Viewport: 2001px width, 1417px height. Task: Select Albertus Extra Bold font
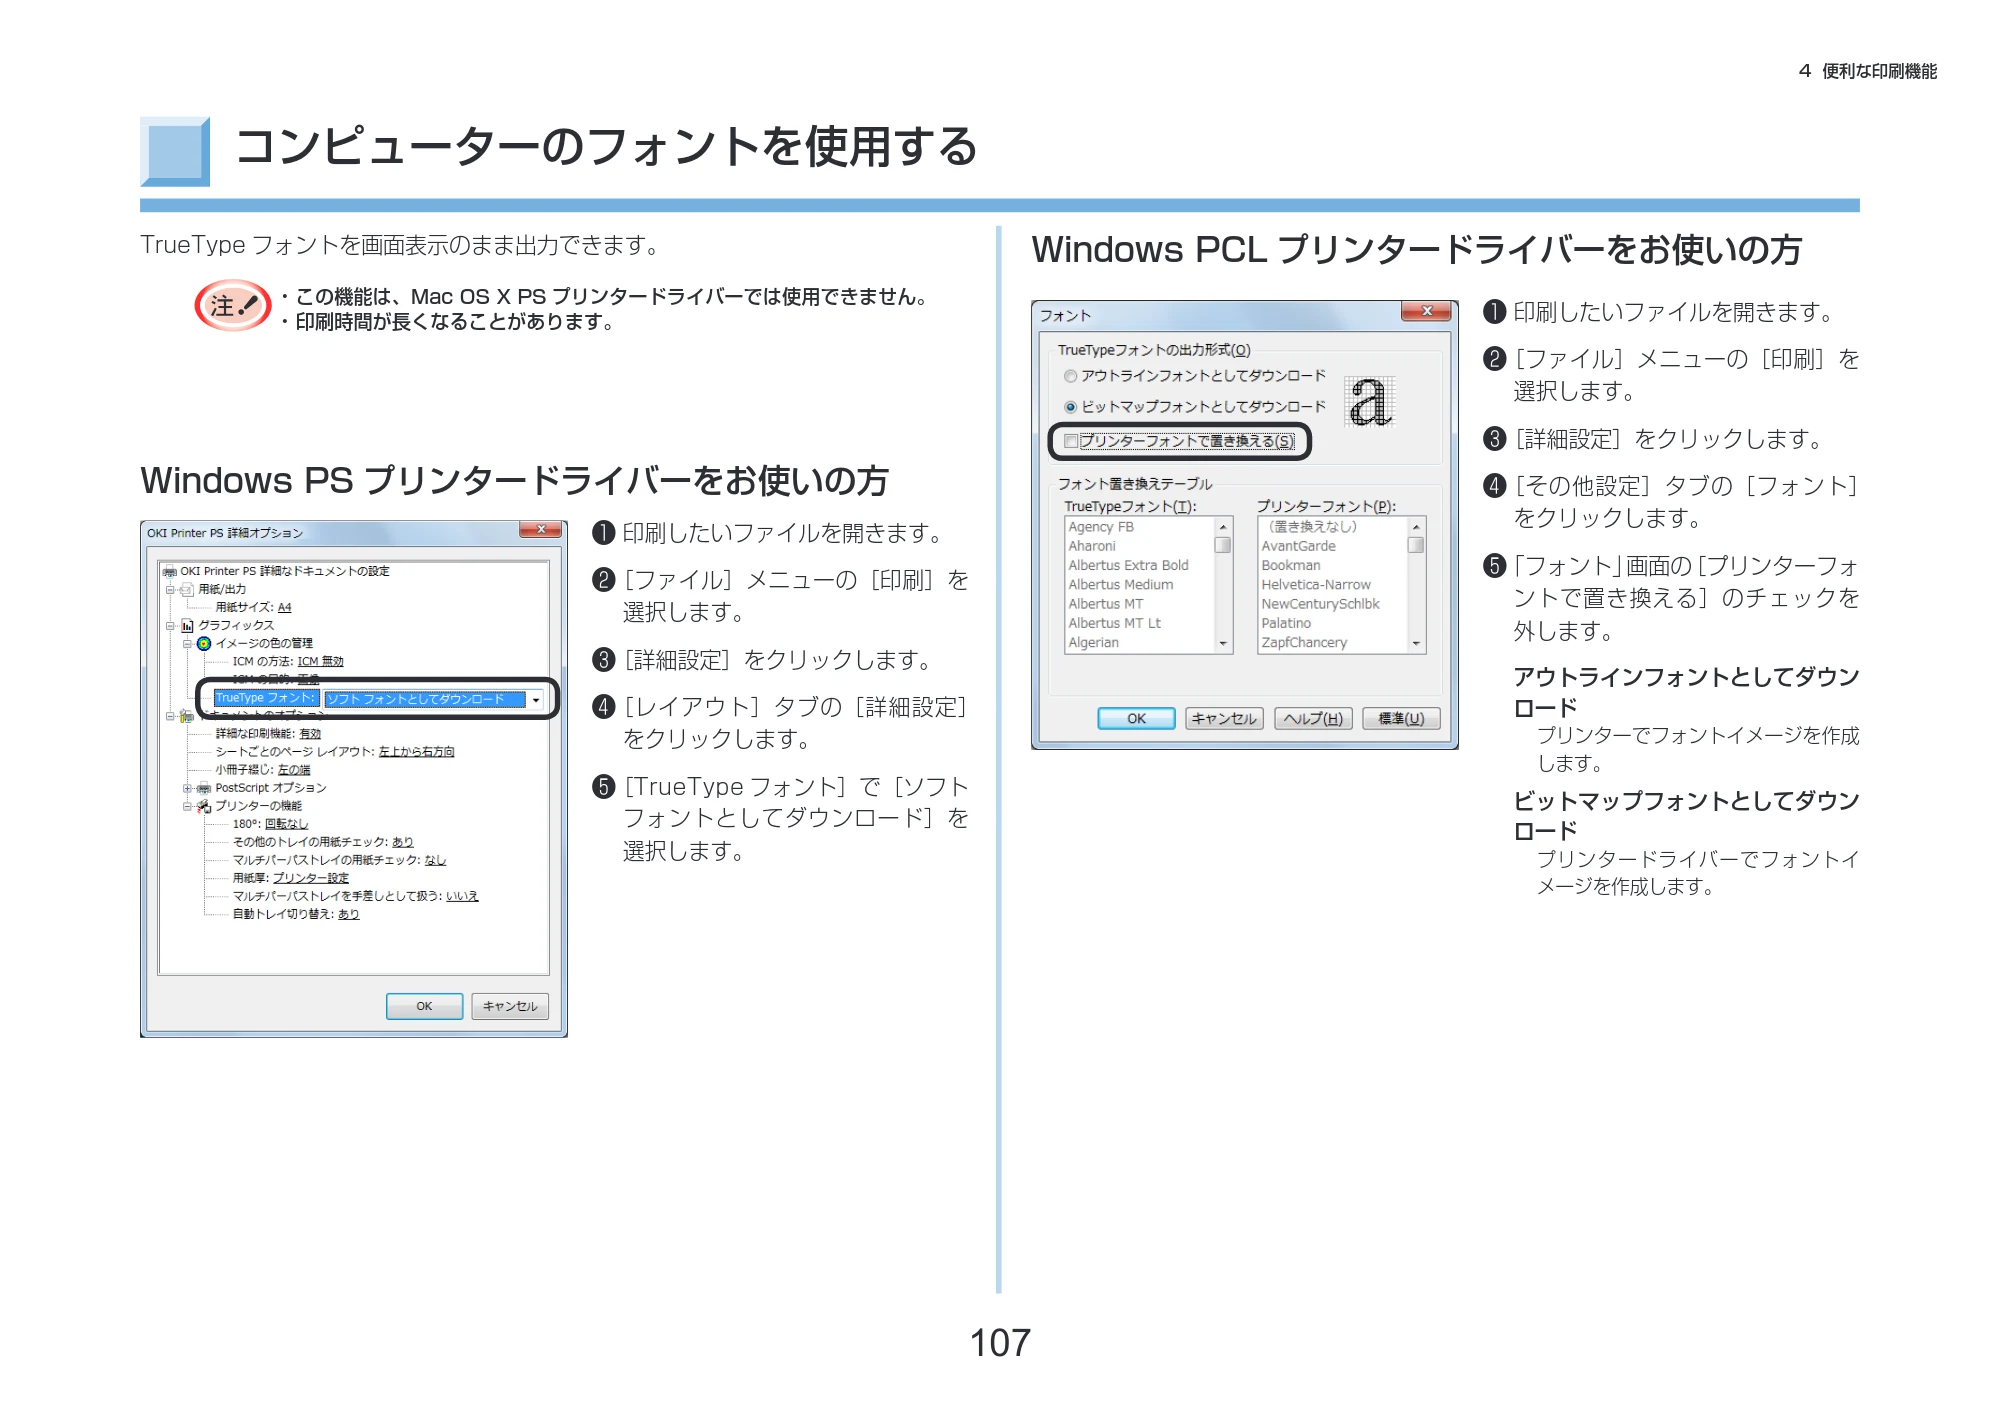coord(1129,565)
